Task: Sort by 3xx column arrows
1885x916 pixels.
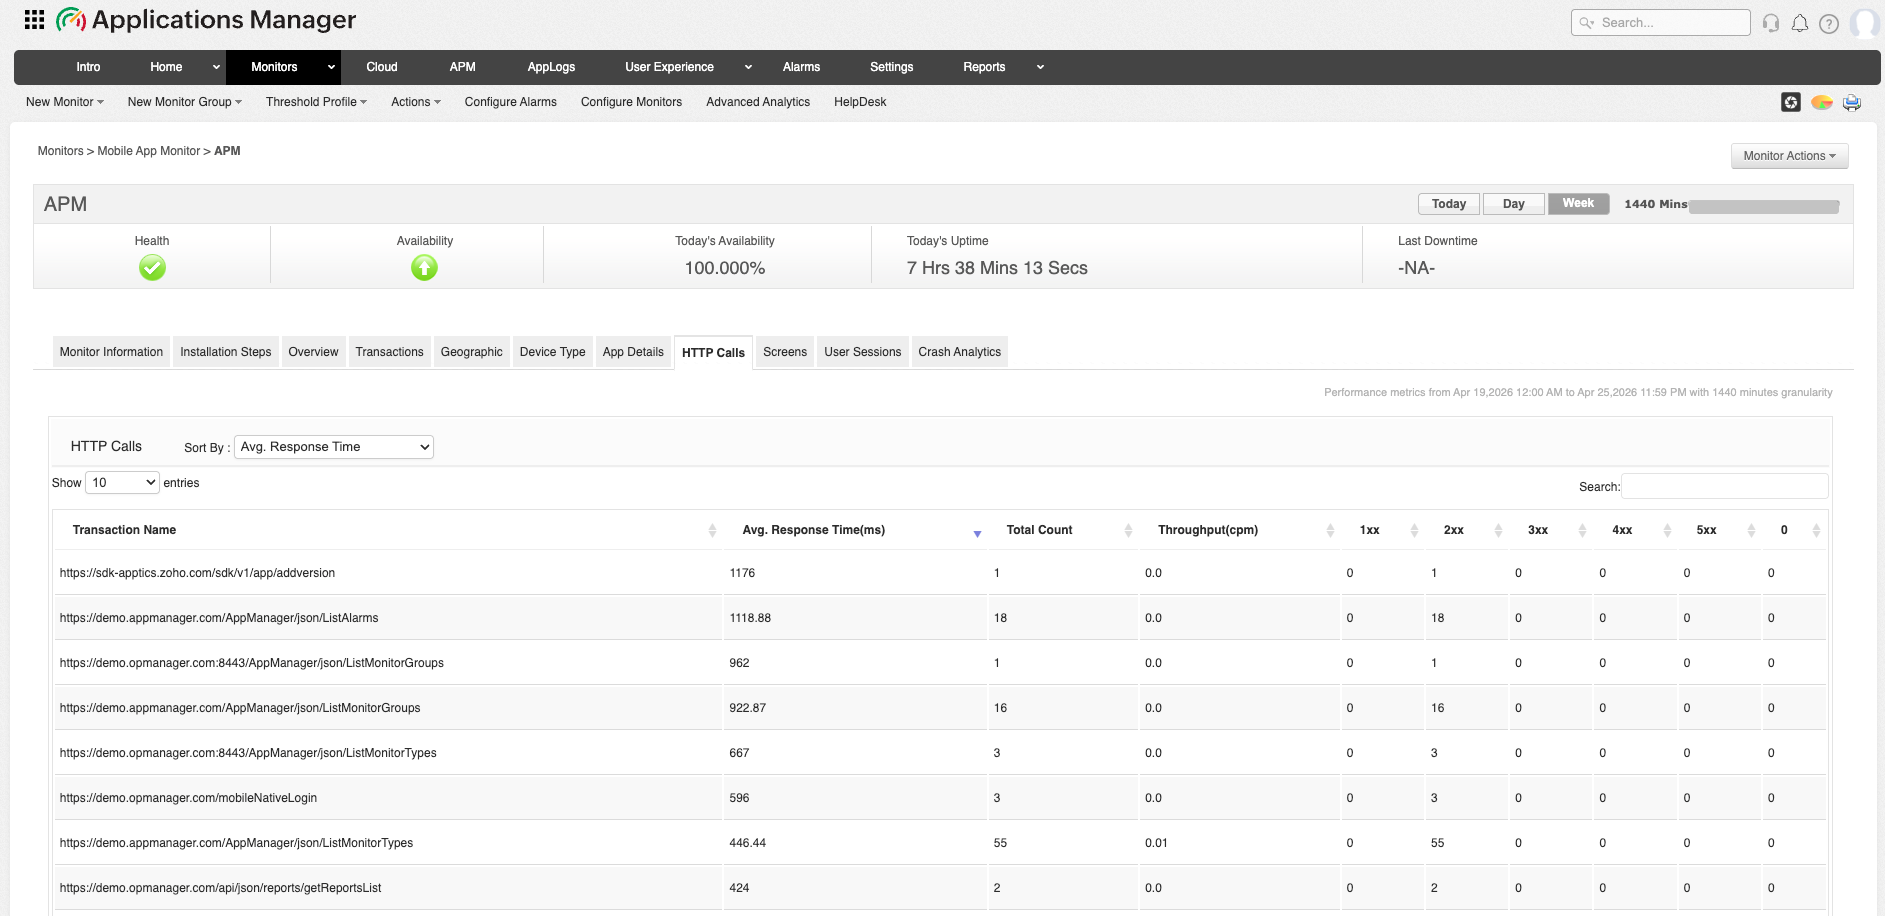Action: point(1582,530)
